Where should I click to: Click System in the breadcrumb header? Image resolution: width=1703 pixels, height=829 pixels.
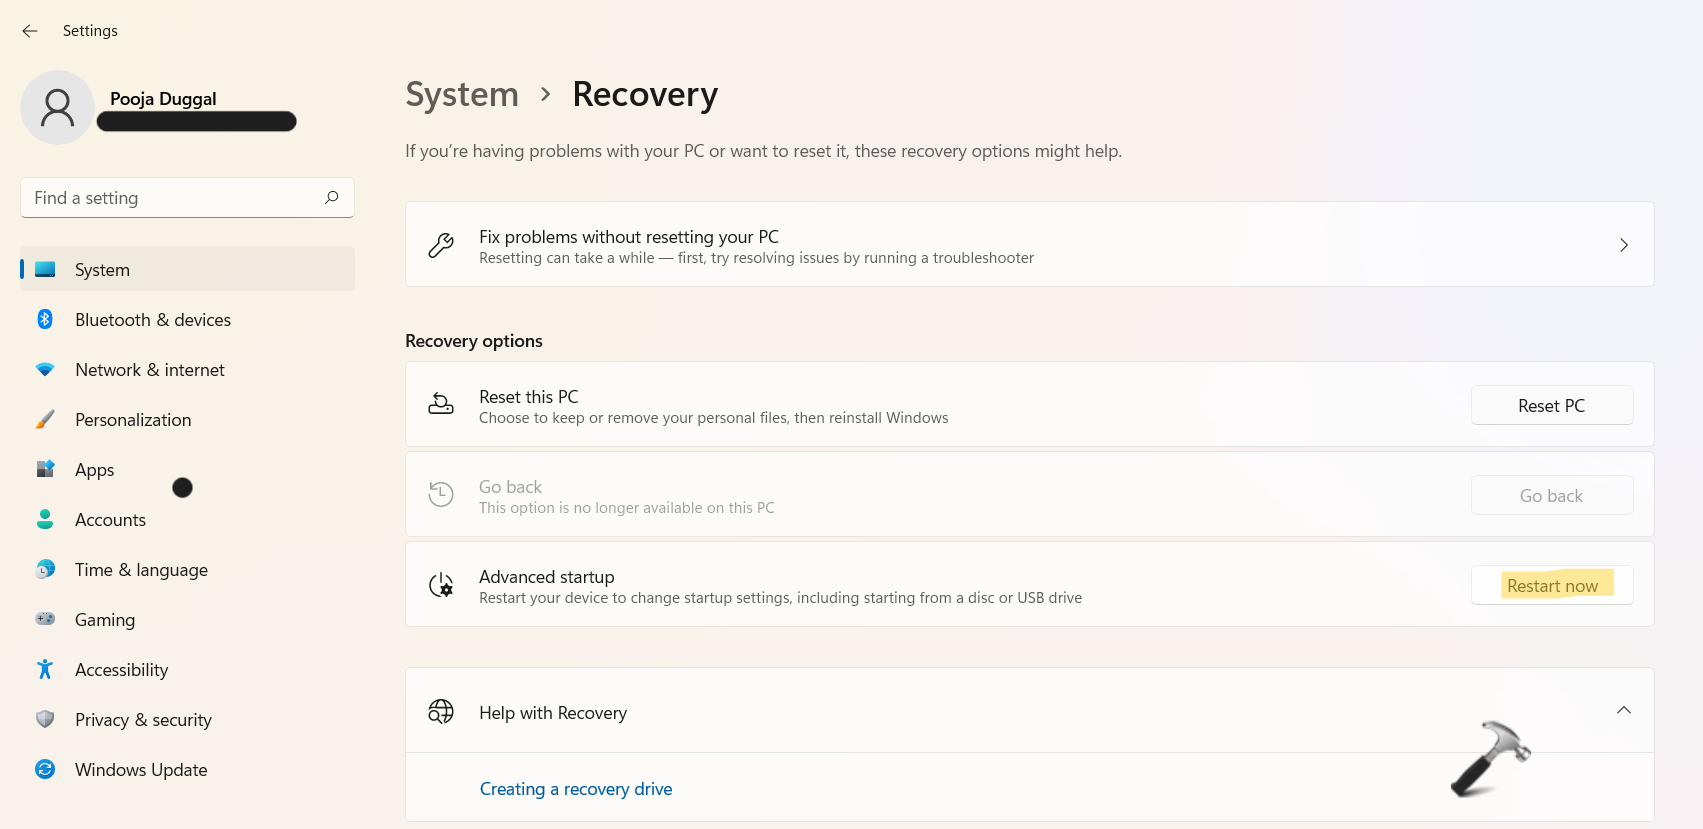click(x=462, y=95)
